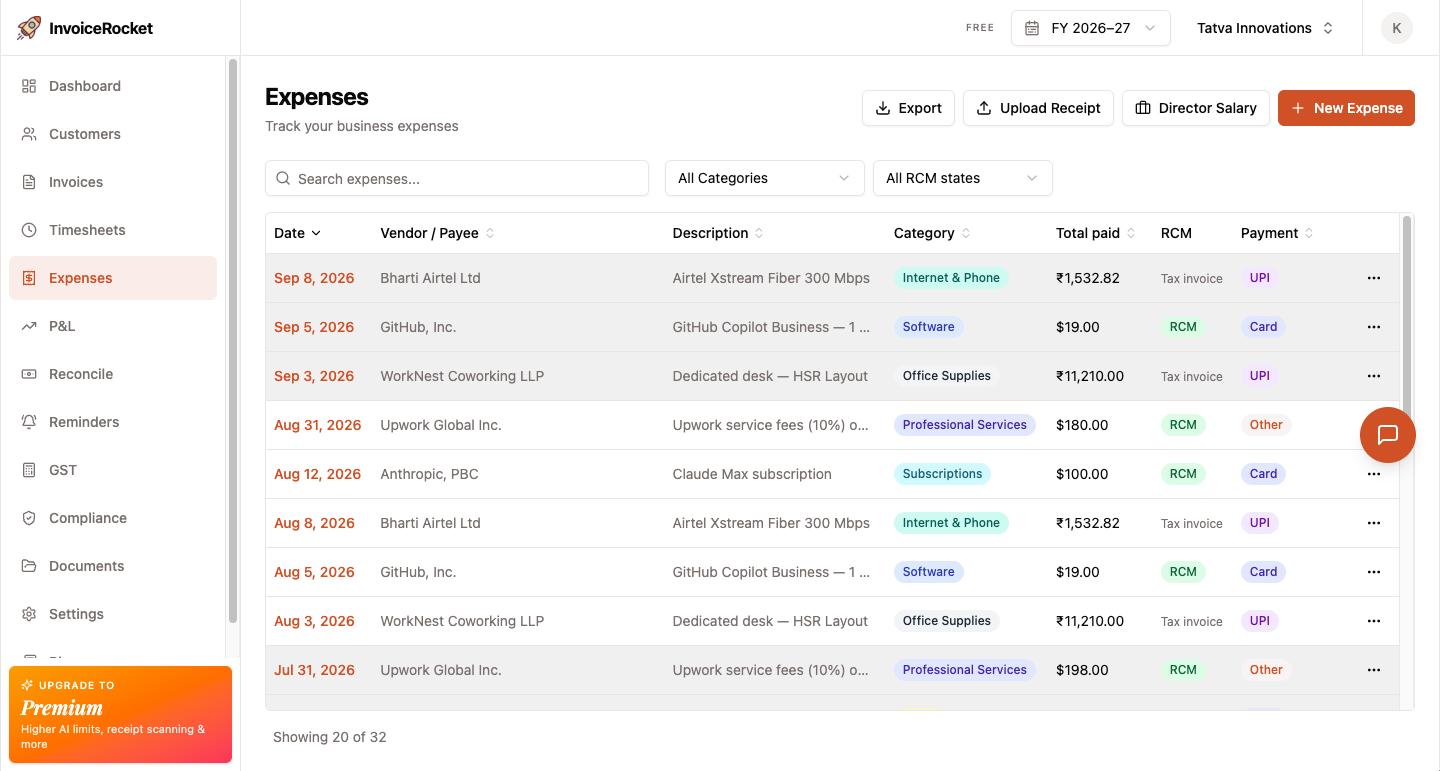Sort by Total paid column

tap(1096, 233)
